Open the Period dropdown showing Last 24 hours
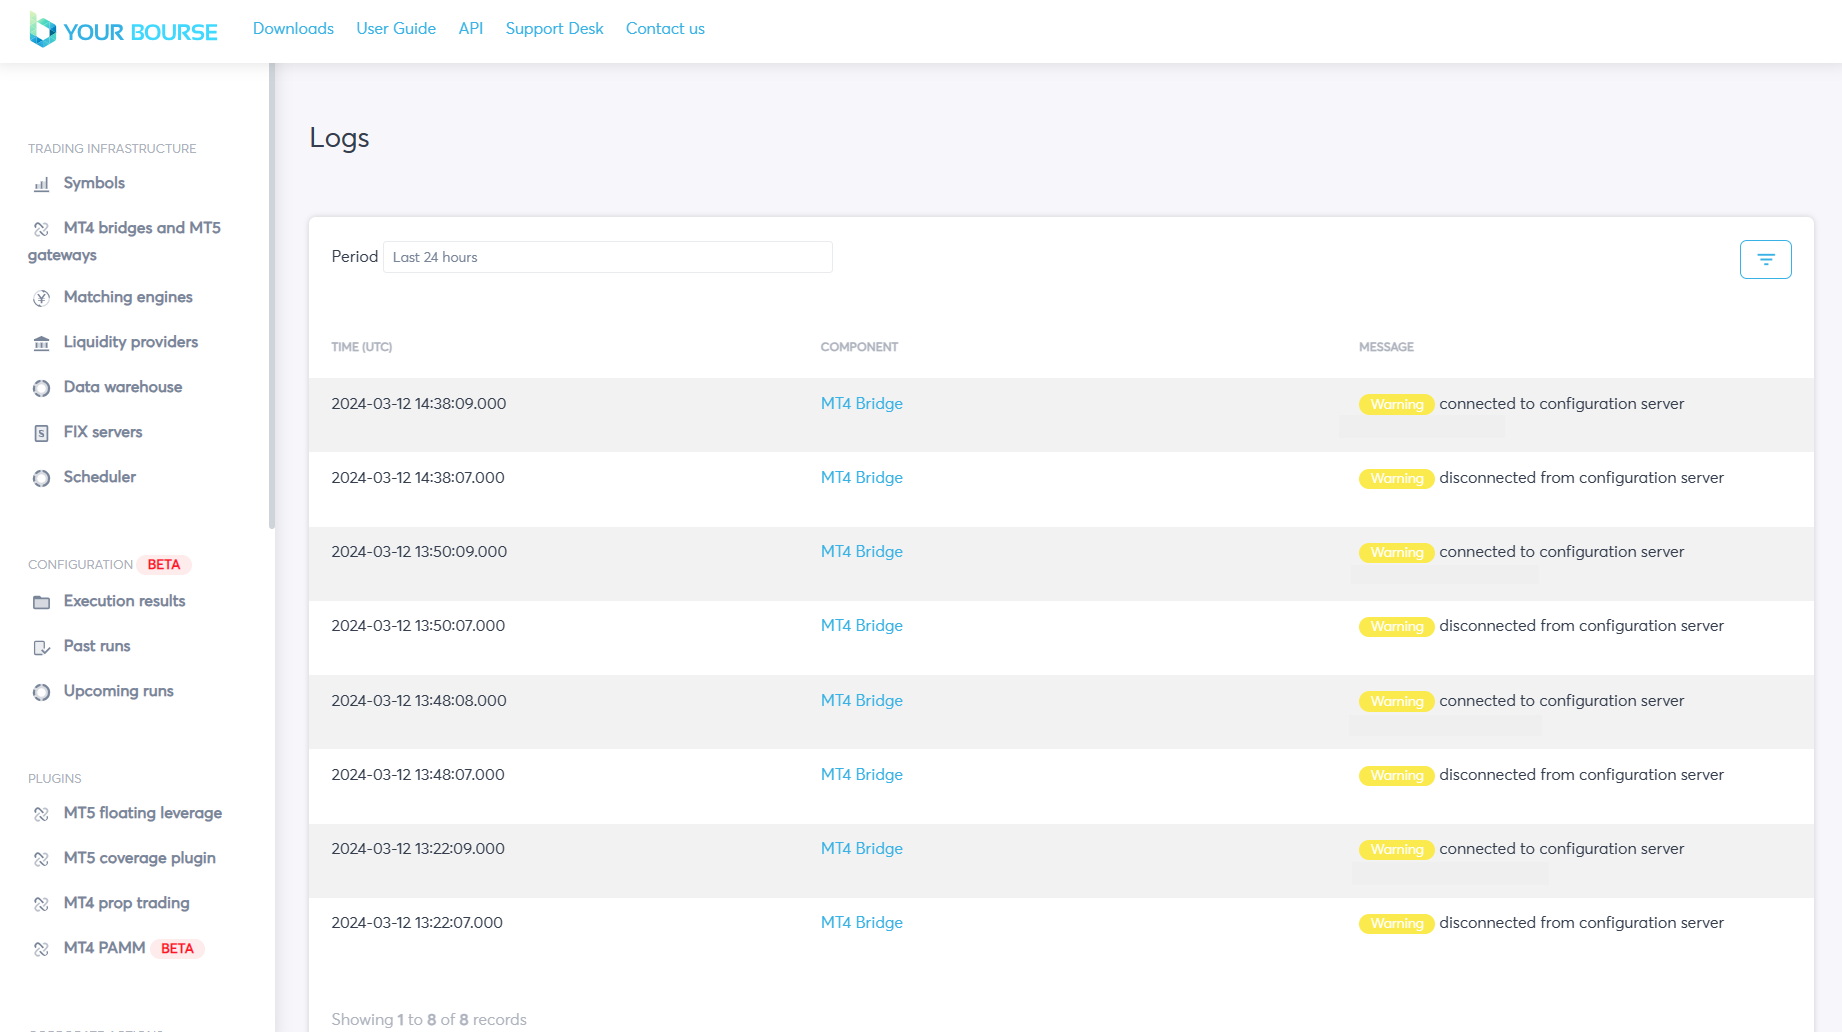This screenshot has height=1032, width=1842. [607, 257]
